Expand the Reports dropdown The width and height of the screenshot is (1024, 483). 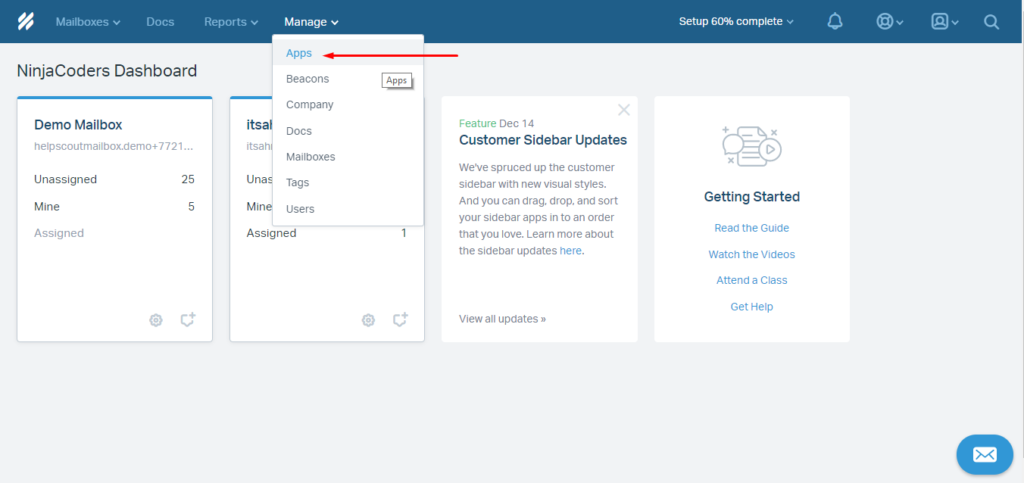click(x=231, y=22)
